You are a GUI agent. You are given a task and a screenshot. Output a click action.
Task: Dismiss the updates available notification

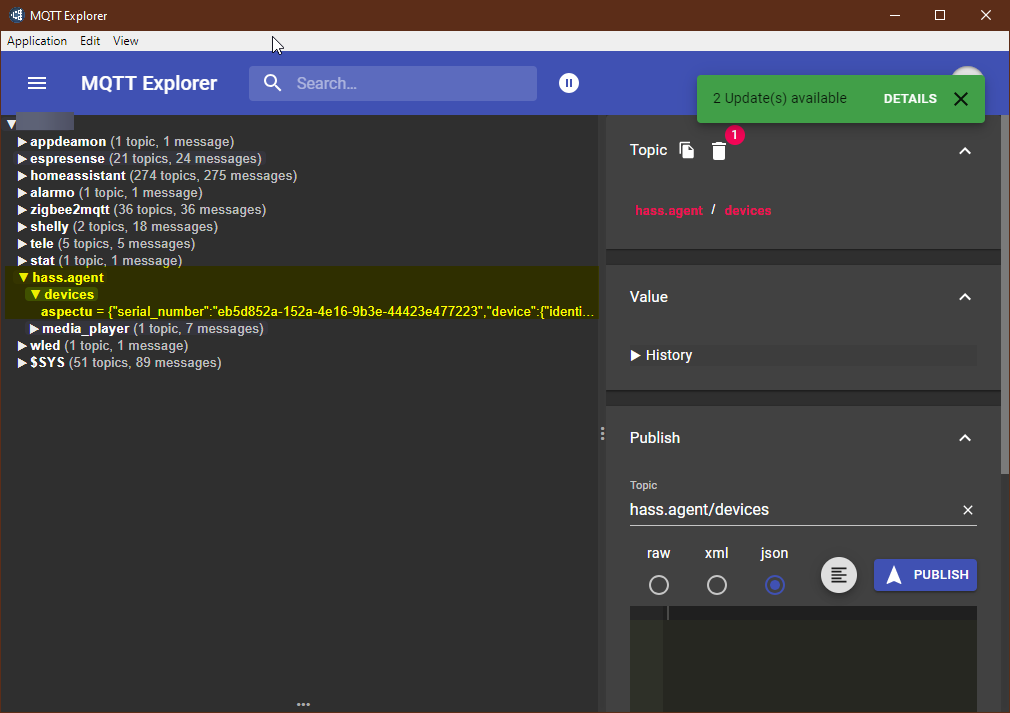click(x=960, y=99)
